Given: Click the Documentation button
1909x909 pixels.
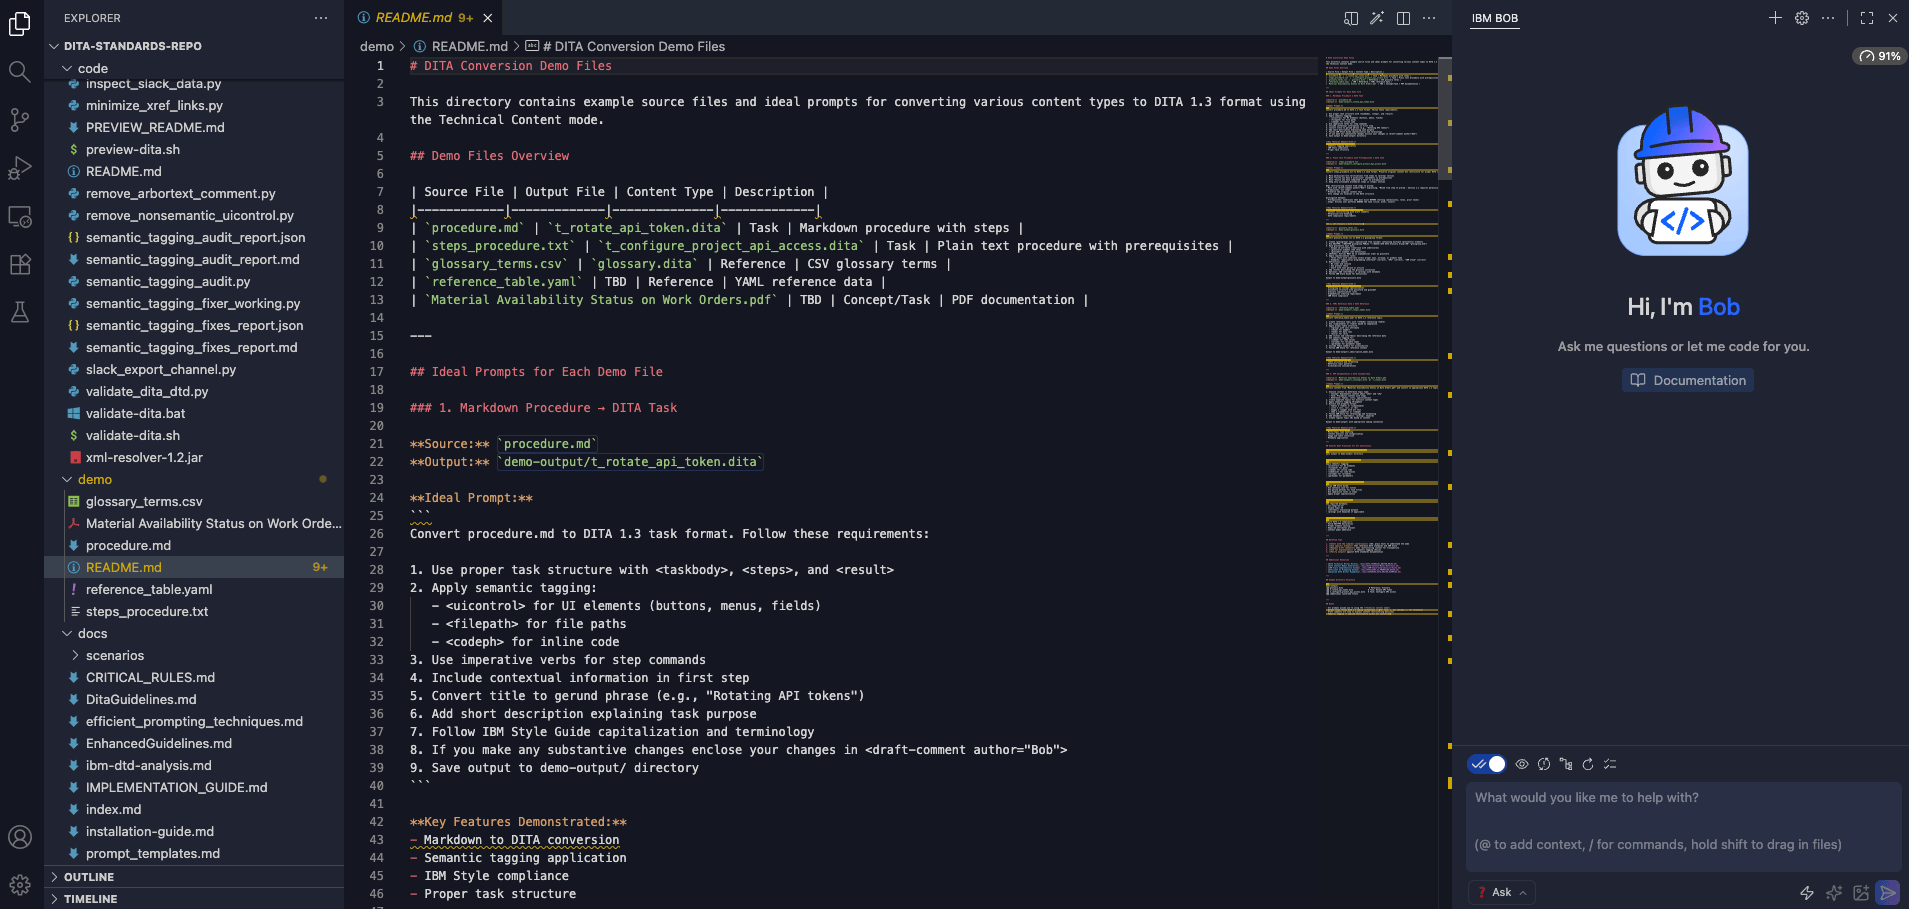Looking at the screenshot, I should click(x=1687, y=380).
